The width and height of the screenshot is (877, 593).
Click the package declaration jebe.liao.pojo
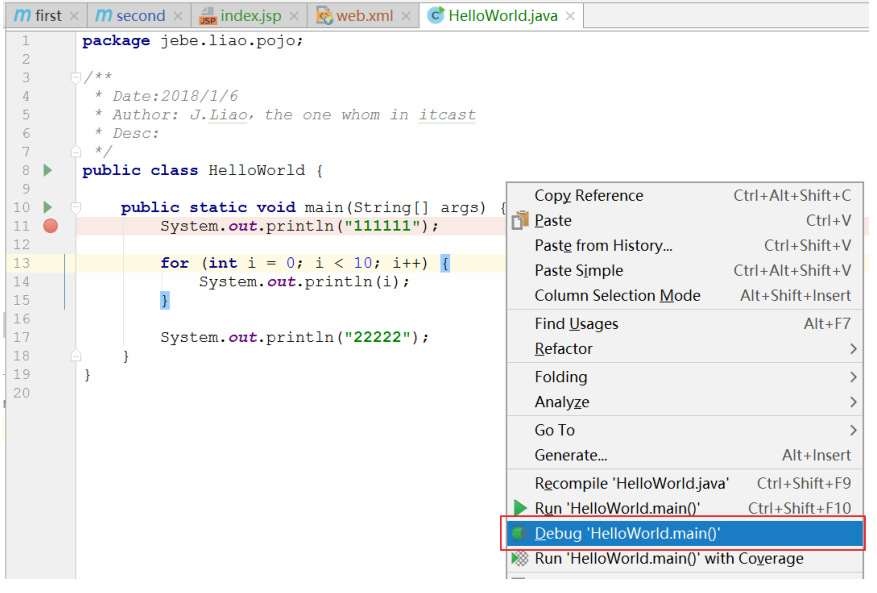click(232, 41)
